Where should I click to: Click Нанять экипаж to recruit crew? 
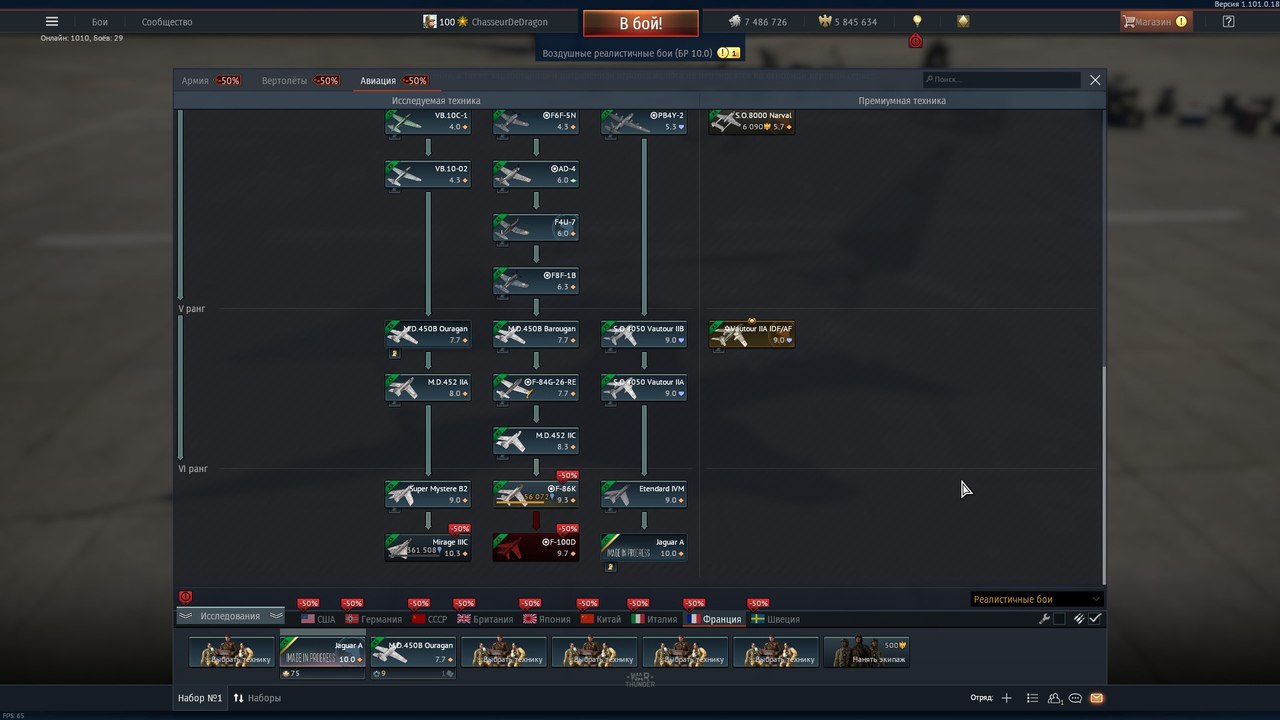coord(866,652)
